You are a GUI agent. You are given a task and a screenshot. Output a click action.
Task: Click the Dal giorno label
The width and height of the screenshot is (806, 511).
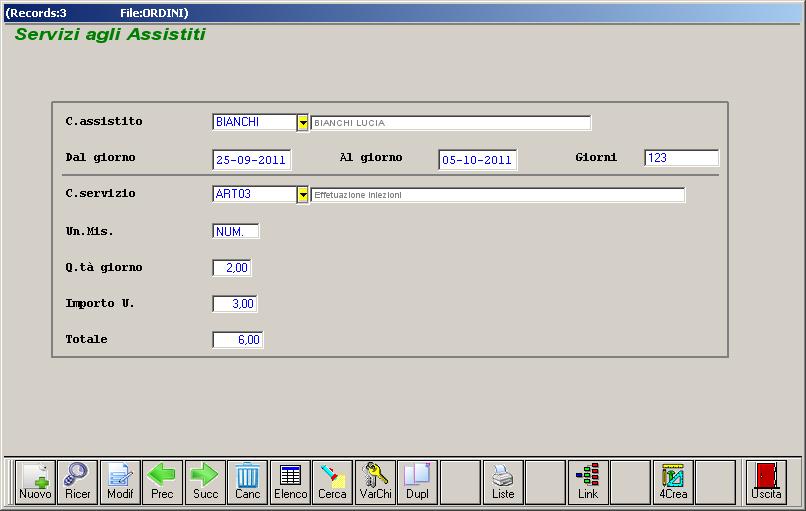(100, 158)
